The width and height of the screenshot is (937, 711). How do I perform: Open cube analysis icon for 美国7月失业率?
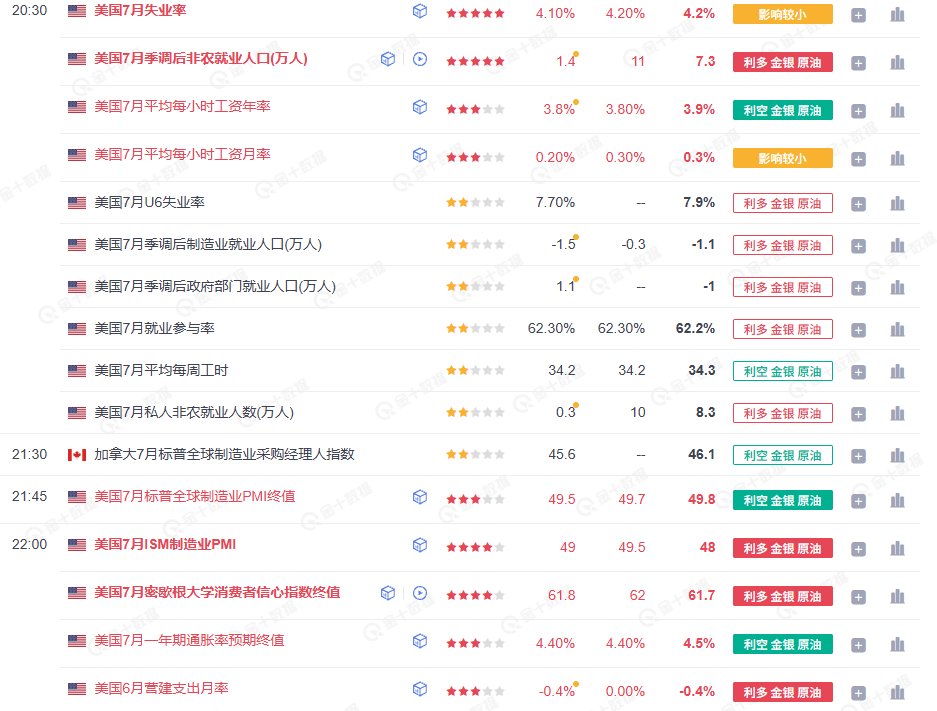pos(420,11)
